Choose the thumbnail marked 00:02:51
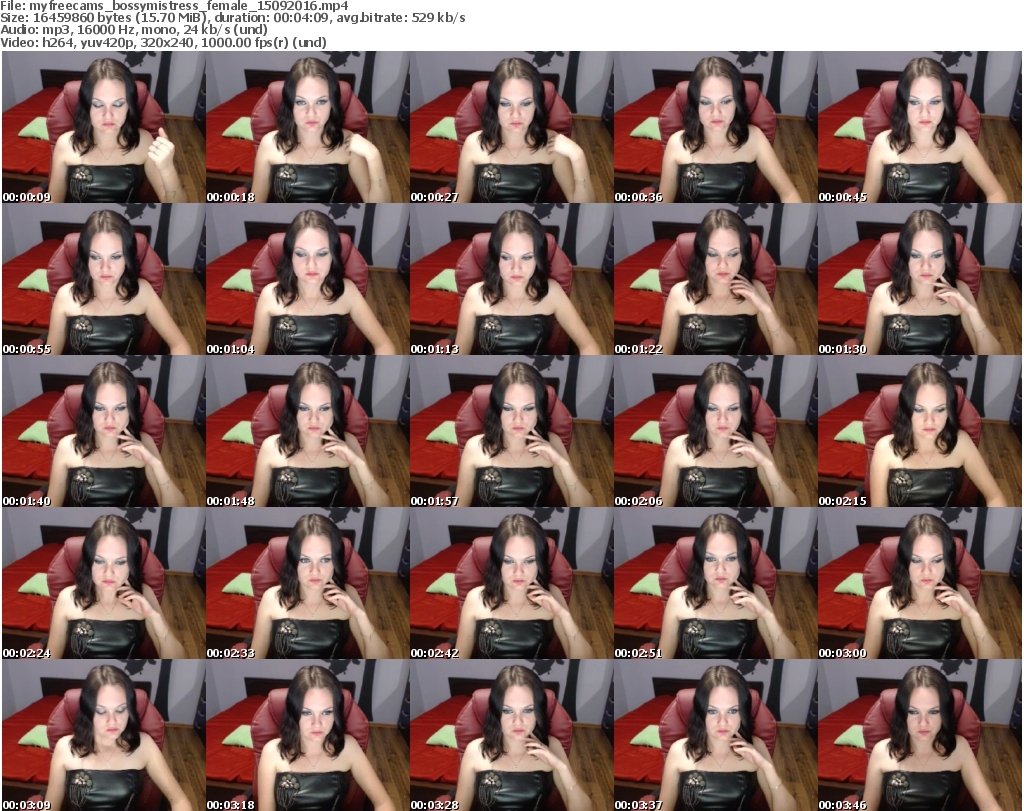The image size is (1024, 811). point(715,583)
